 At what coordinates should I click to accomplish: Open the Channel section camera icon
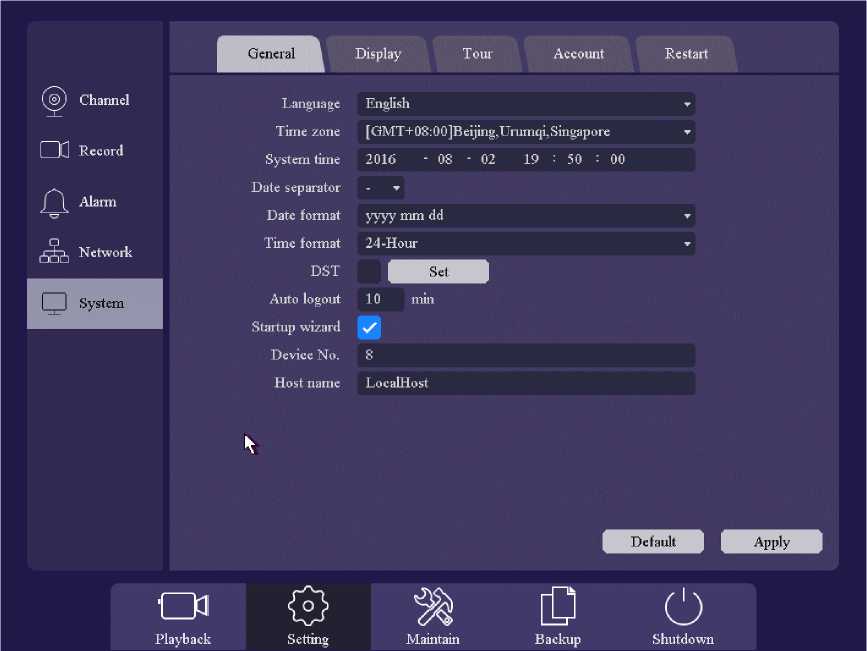(x=54, y=100)
